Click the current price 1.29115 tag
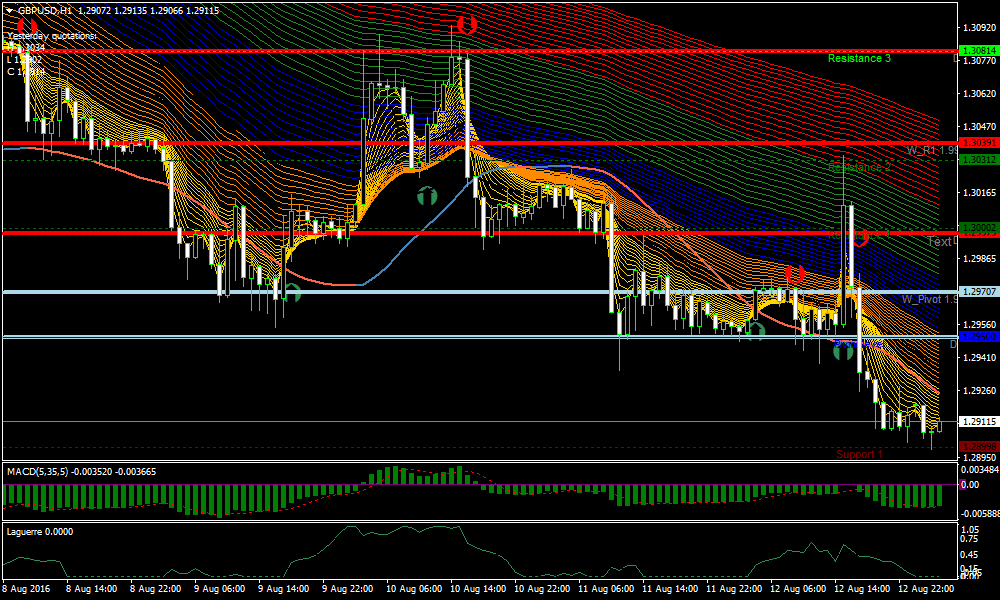Viewport: 1000px width, 600px height. pos(977,422)
